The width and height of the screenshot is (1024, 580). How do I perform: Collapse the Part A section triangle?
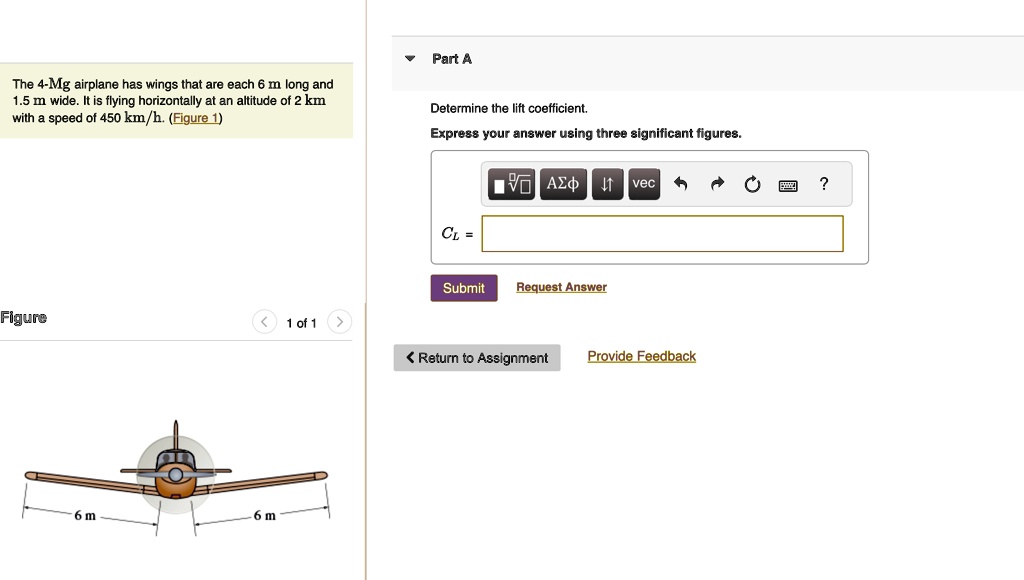[410, 59]
